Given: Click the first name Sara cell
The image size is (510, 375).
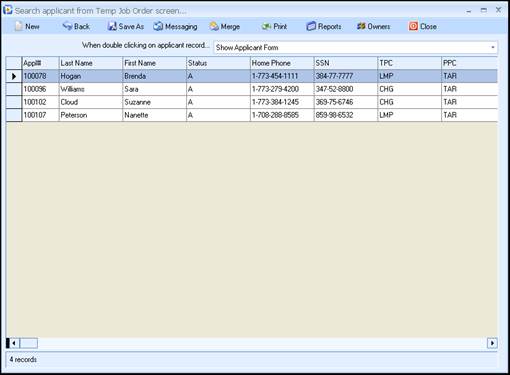Looking at the screenshot, I should [x=154, y=89].
